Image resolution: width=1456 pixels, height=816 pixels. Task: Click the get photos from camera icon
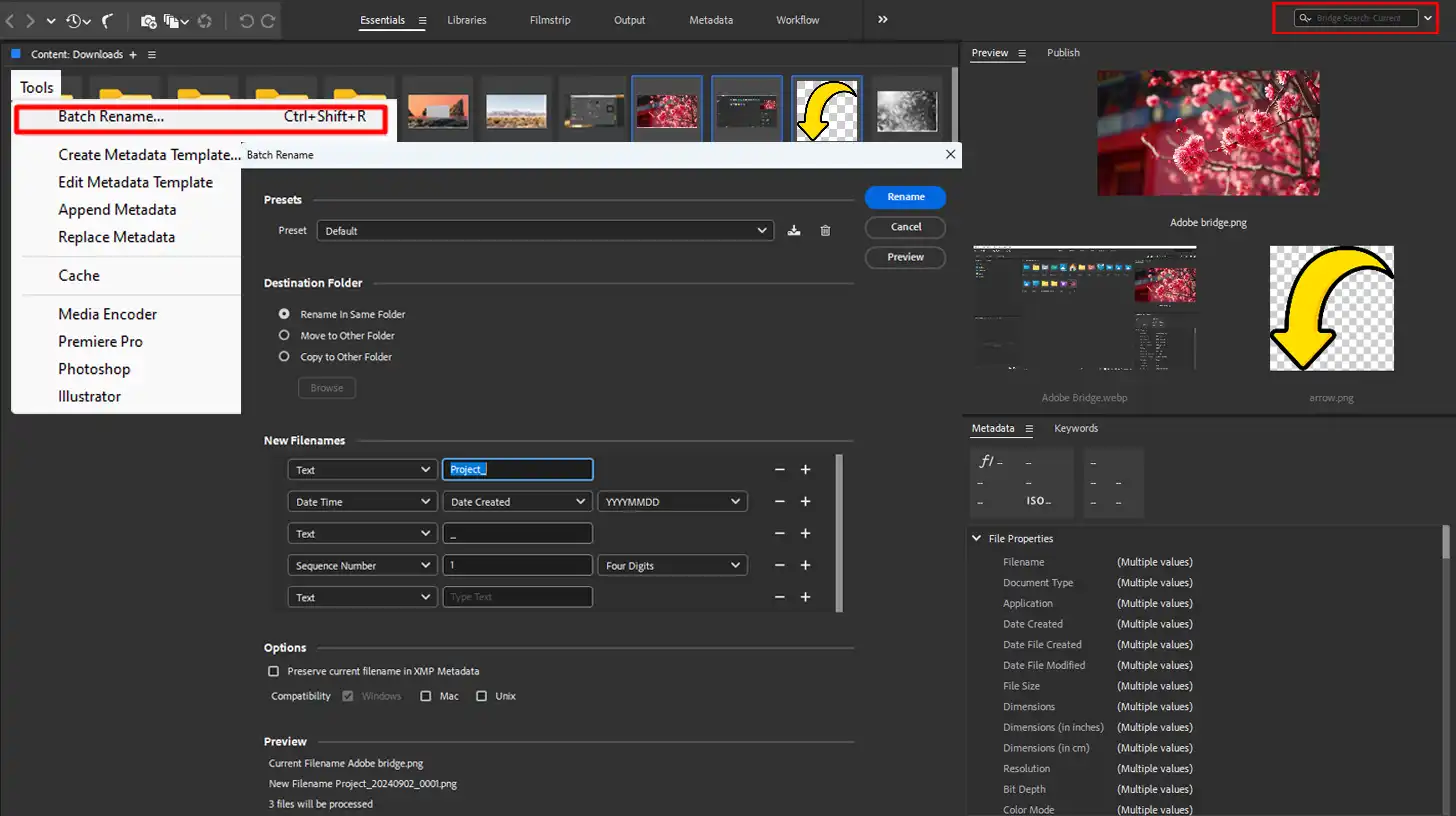pos(148,20)
